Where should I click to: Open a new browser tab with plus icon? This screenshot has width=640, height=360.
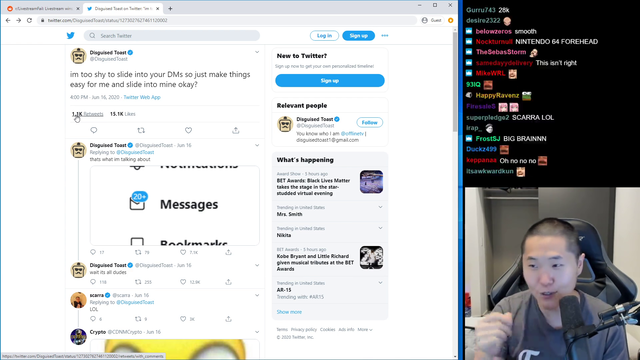click(170, 9)
